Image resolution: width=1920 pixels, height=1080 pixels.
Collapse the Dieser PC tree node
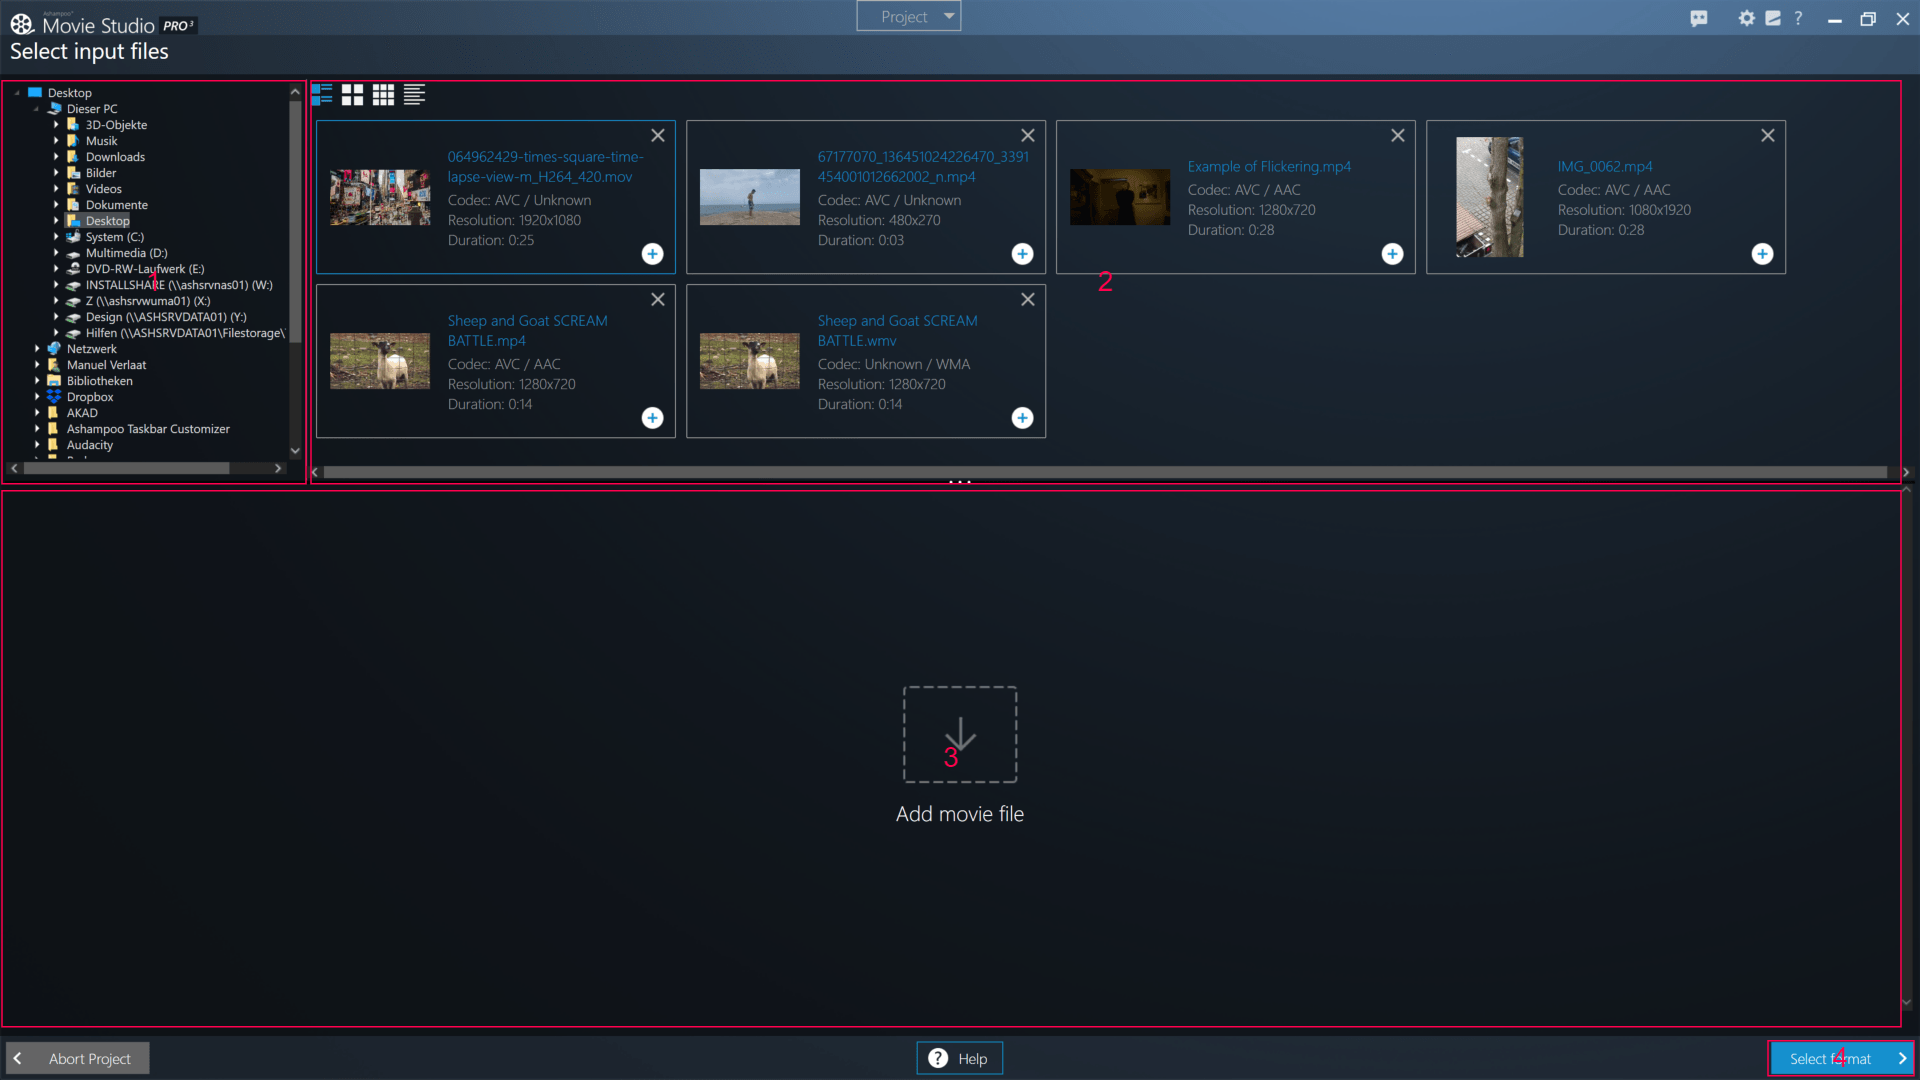pyautogui.click(x=37, y=109)
